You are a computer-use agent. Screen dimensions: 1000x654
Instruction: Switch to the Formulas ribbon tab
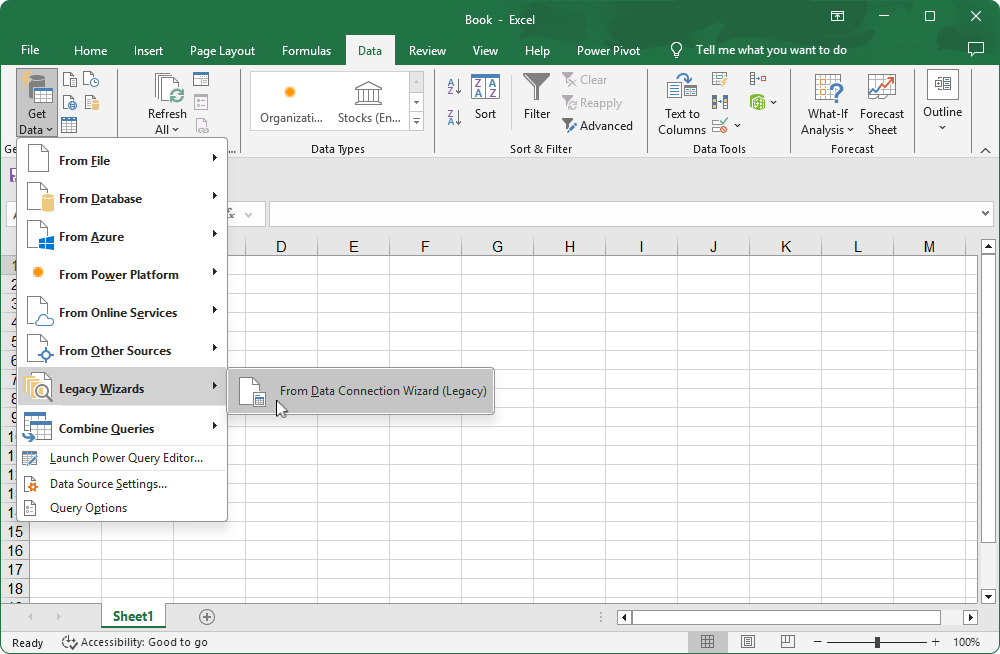point(306,50)
